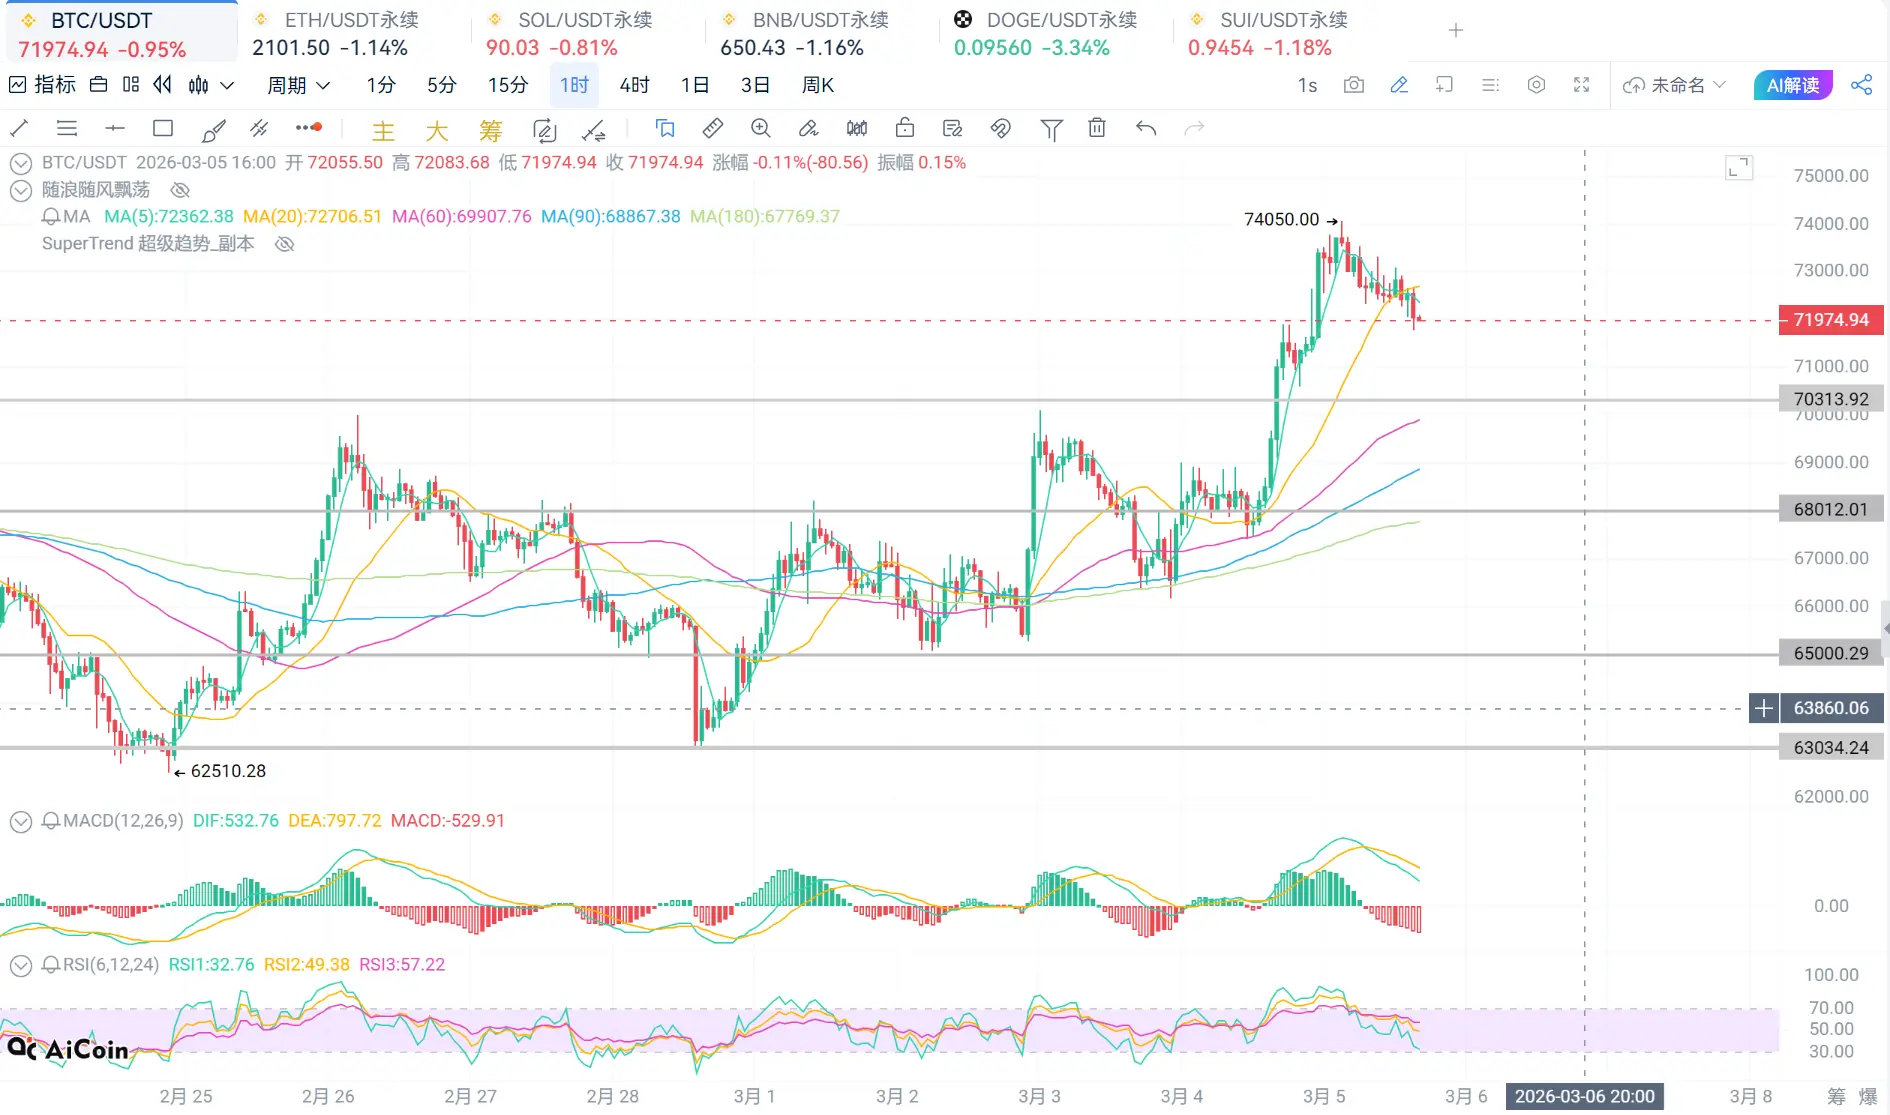
Task: Toggle the RSI alert bell
Action: tap(51, 965)
